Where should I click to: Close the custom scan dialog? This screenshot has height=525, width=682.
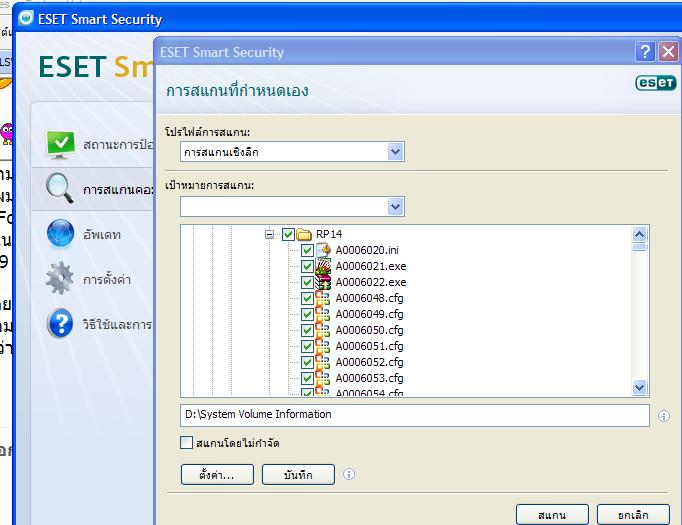pos(668,52)
